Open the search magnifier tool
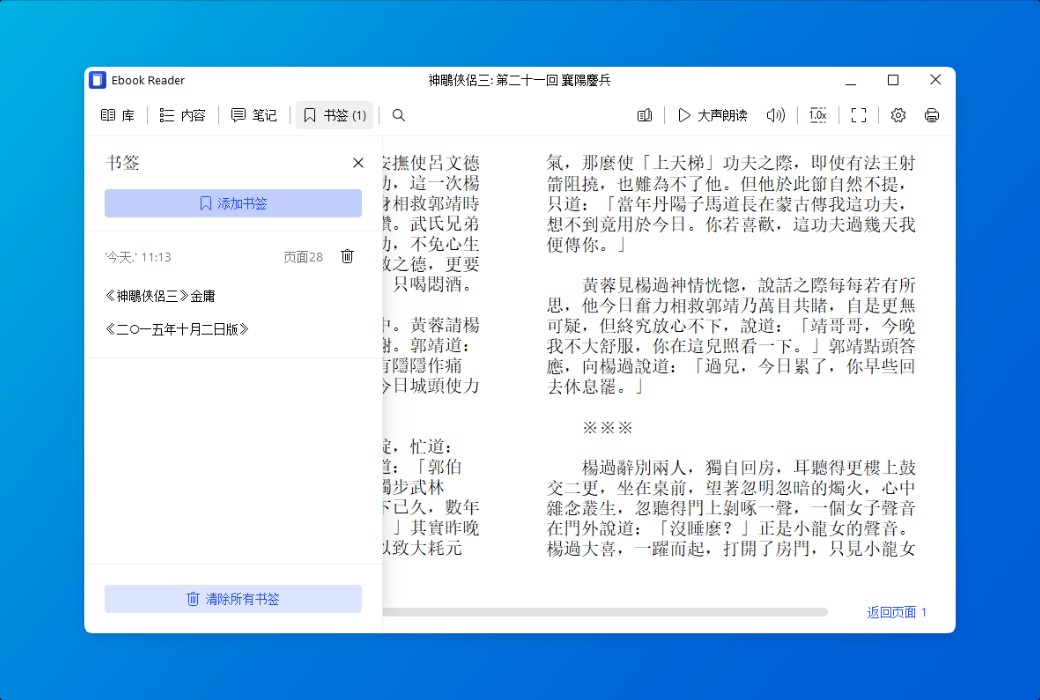The image size is (1040, 700). 398,115
